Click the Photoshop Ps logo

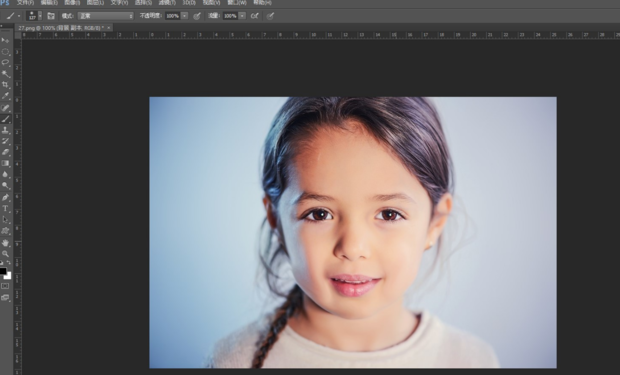pyautogui.click(x=5, y=3)
